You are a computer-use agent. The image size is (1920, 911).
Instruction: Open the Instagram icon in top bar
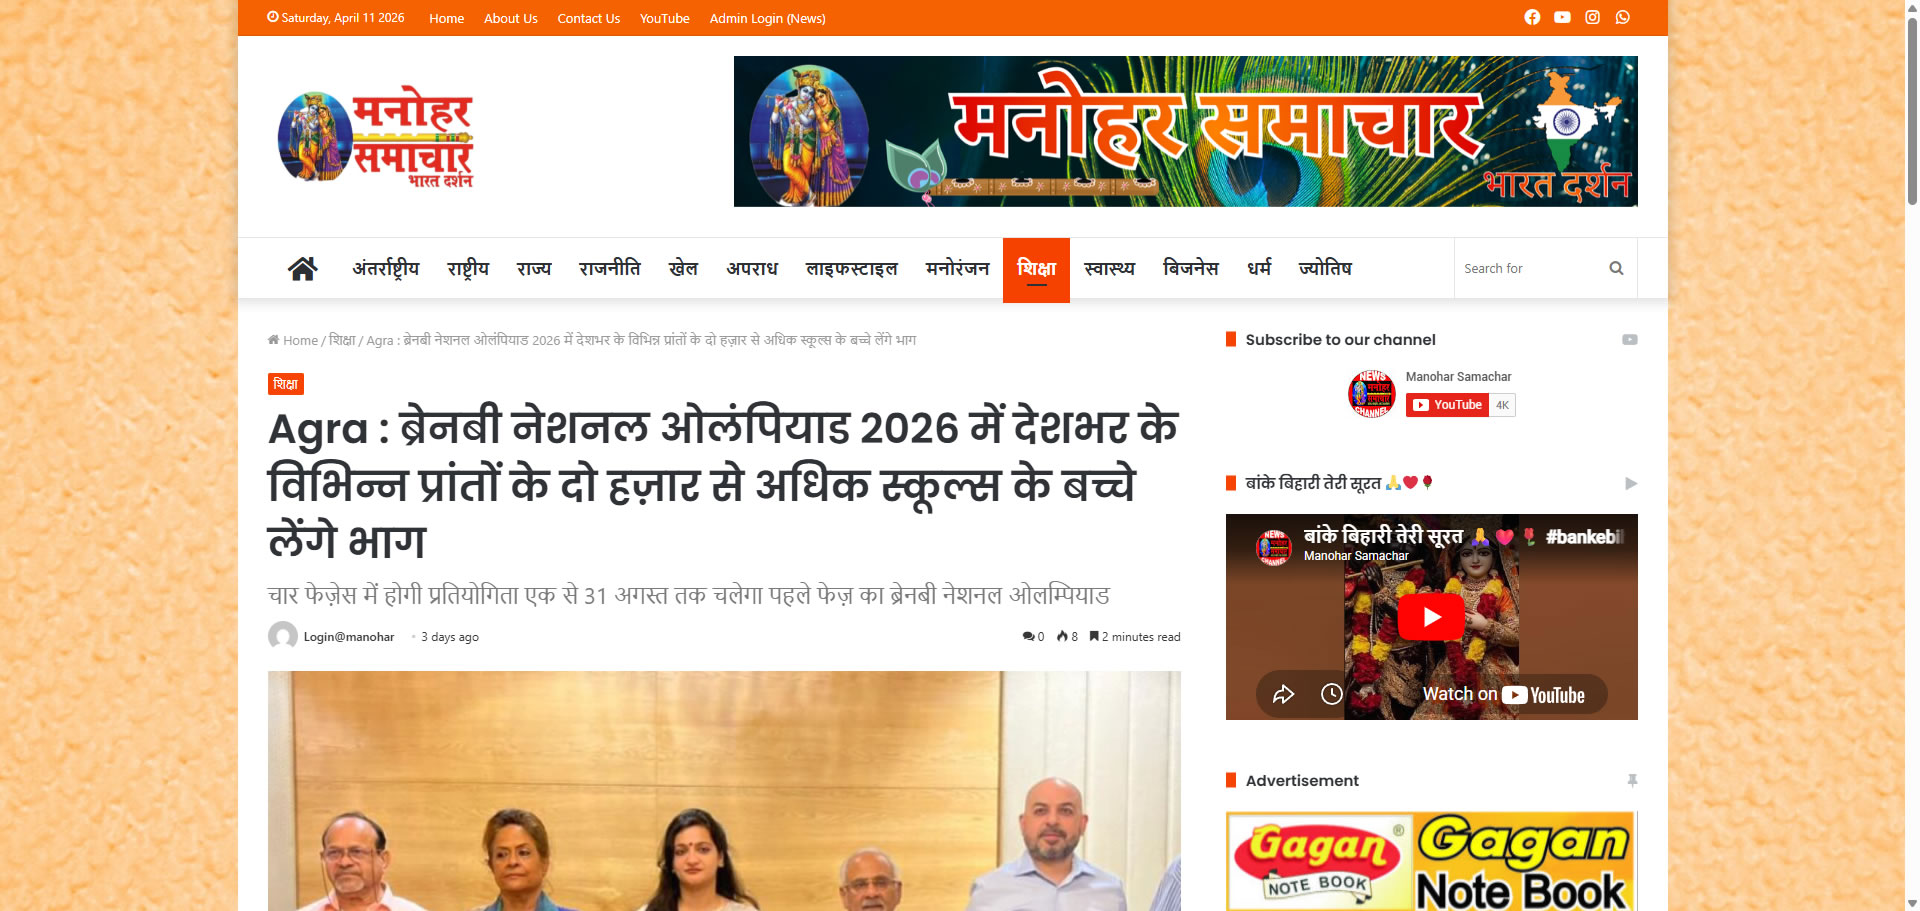(x=1592, y=17)
